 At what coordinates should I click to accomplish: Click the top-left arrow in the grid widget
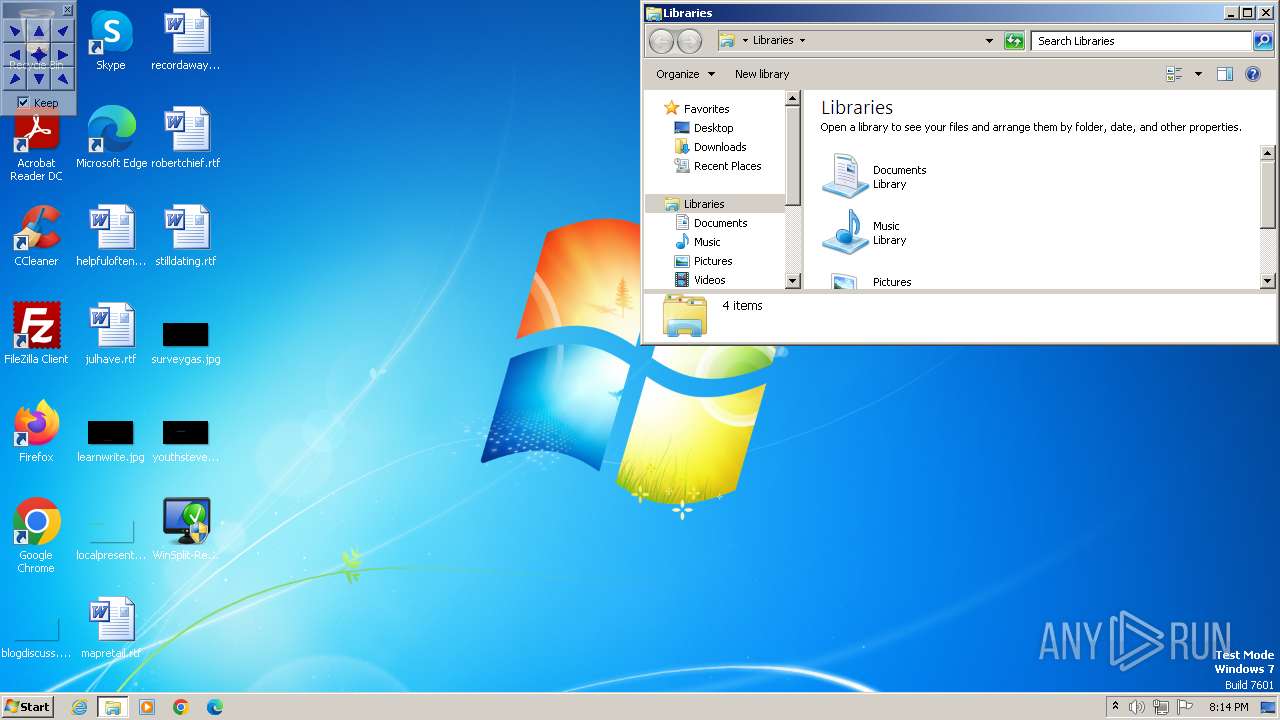pos(14,31)
